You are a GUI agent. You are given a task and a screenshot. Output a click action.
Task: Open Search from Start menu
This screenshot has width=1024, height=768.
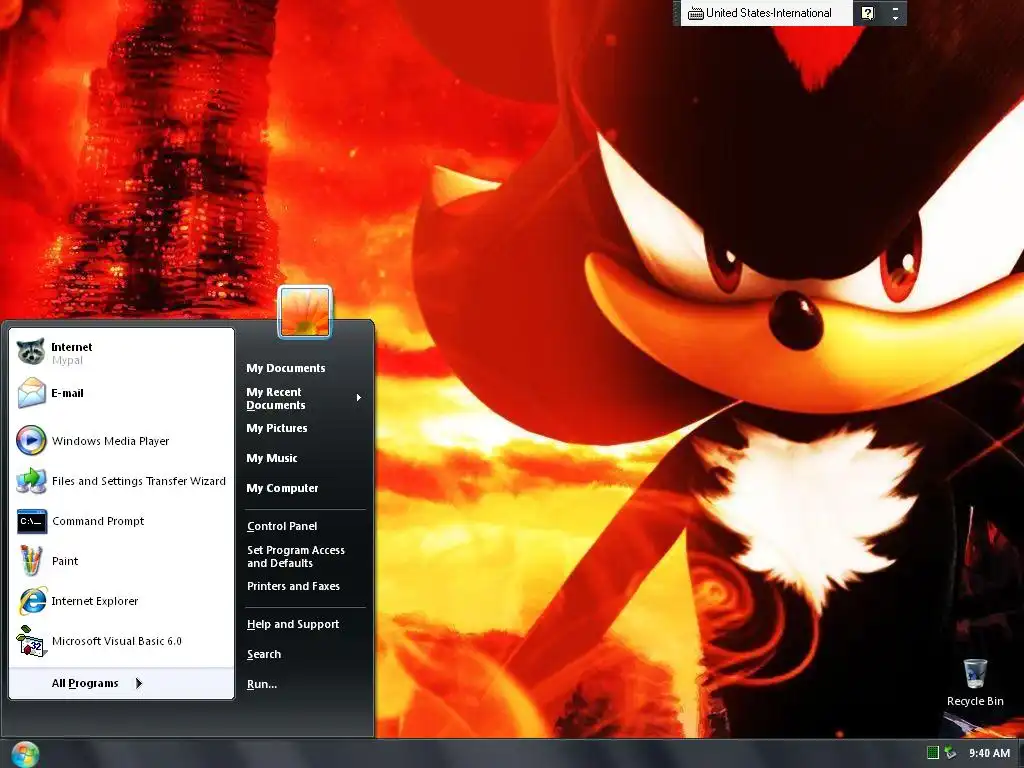click(x=264, y=654)
